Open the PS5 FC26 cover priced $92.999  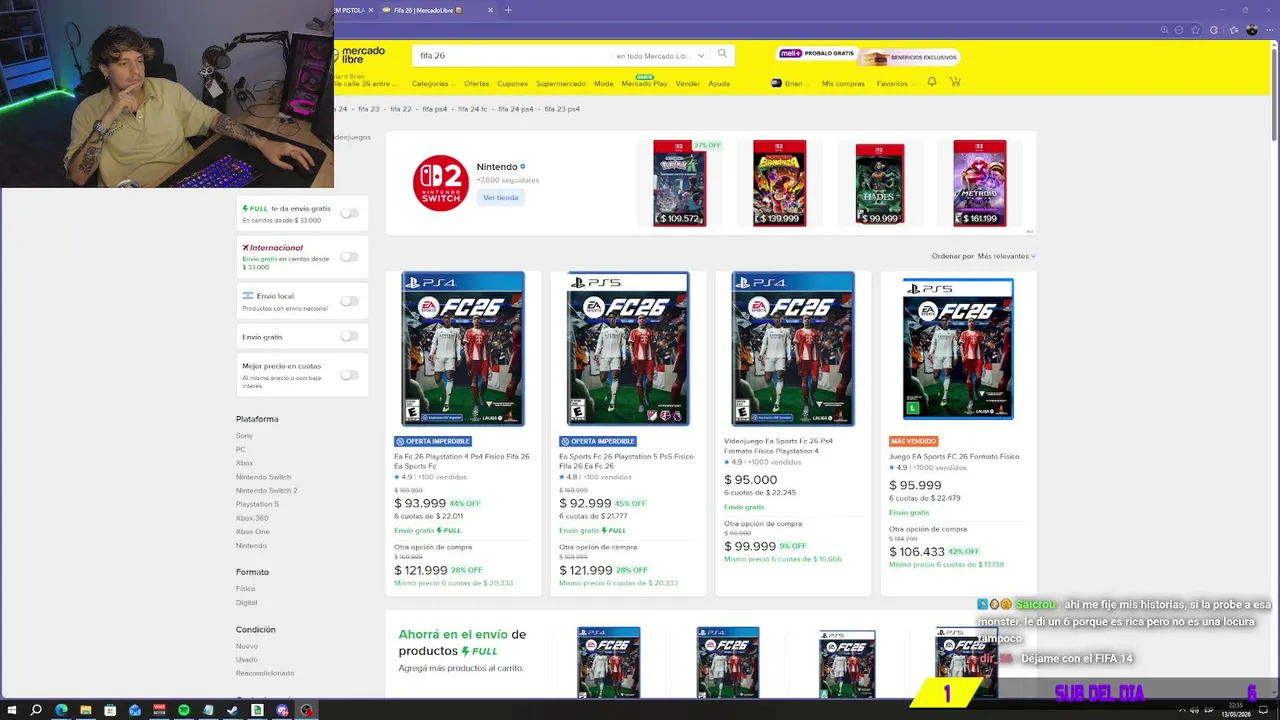(628, 349)
